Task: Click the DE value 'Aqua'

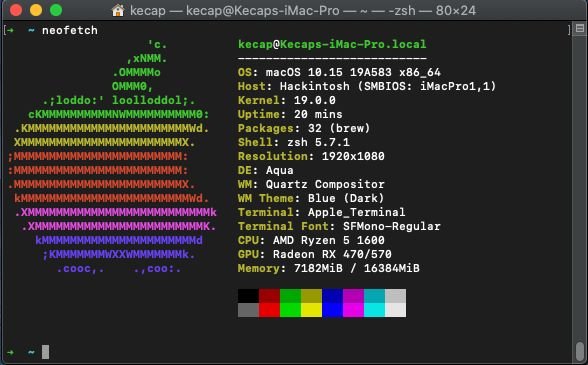Action: tap(280, 170)
